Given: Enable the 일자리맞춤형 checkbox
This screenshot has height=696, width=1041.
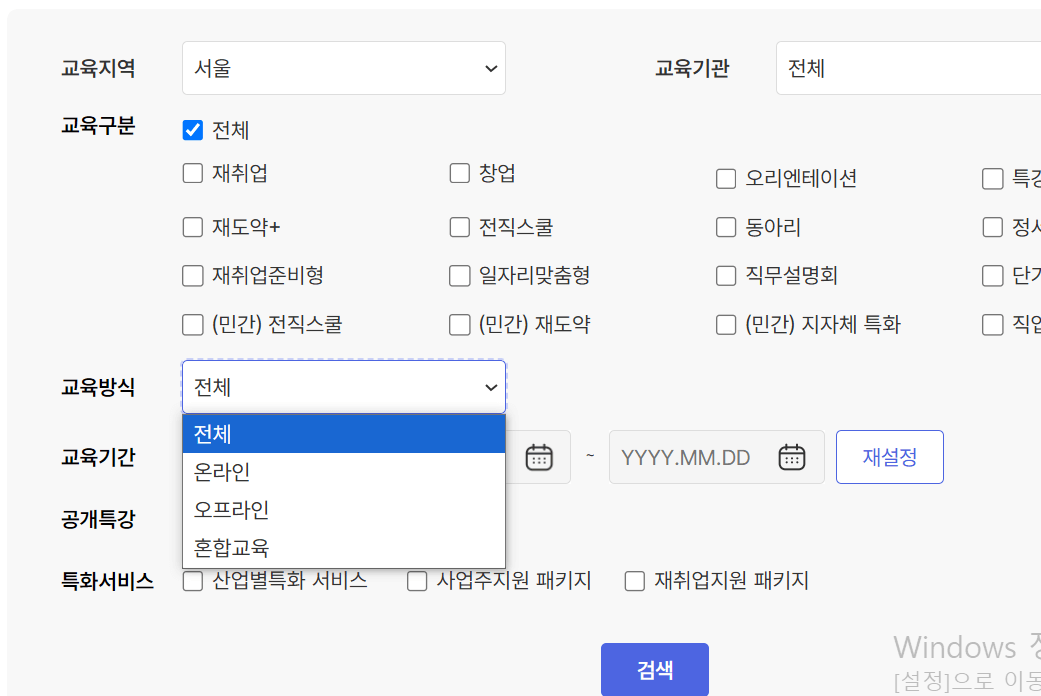Looking at the screenshot, I should (x=459, y=275).
